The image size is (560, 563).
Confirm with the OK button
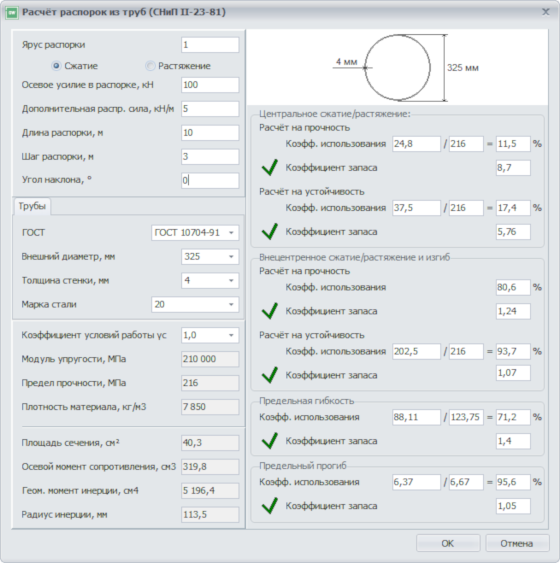(448, 543)
